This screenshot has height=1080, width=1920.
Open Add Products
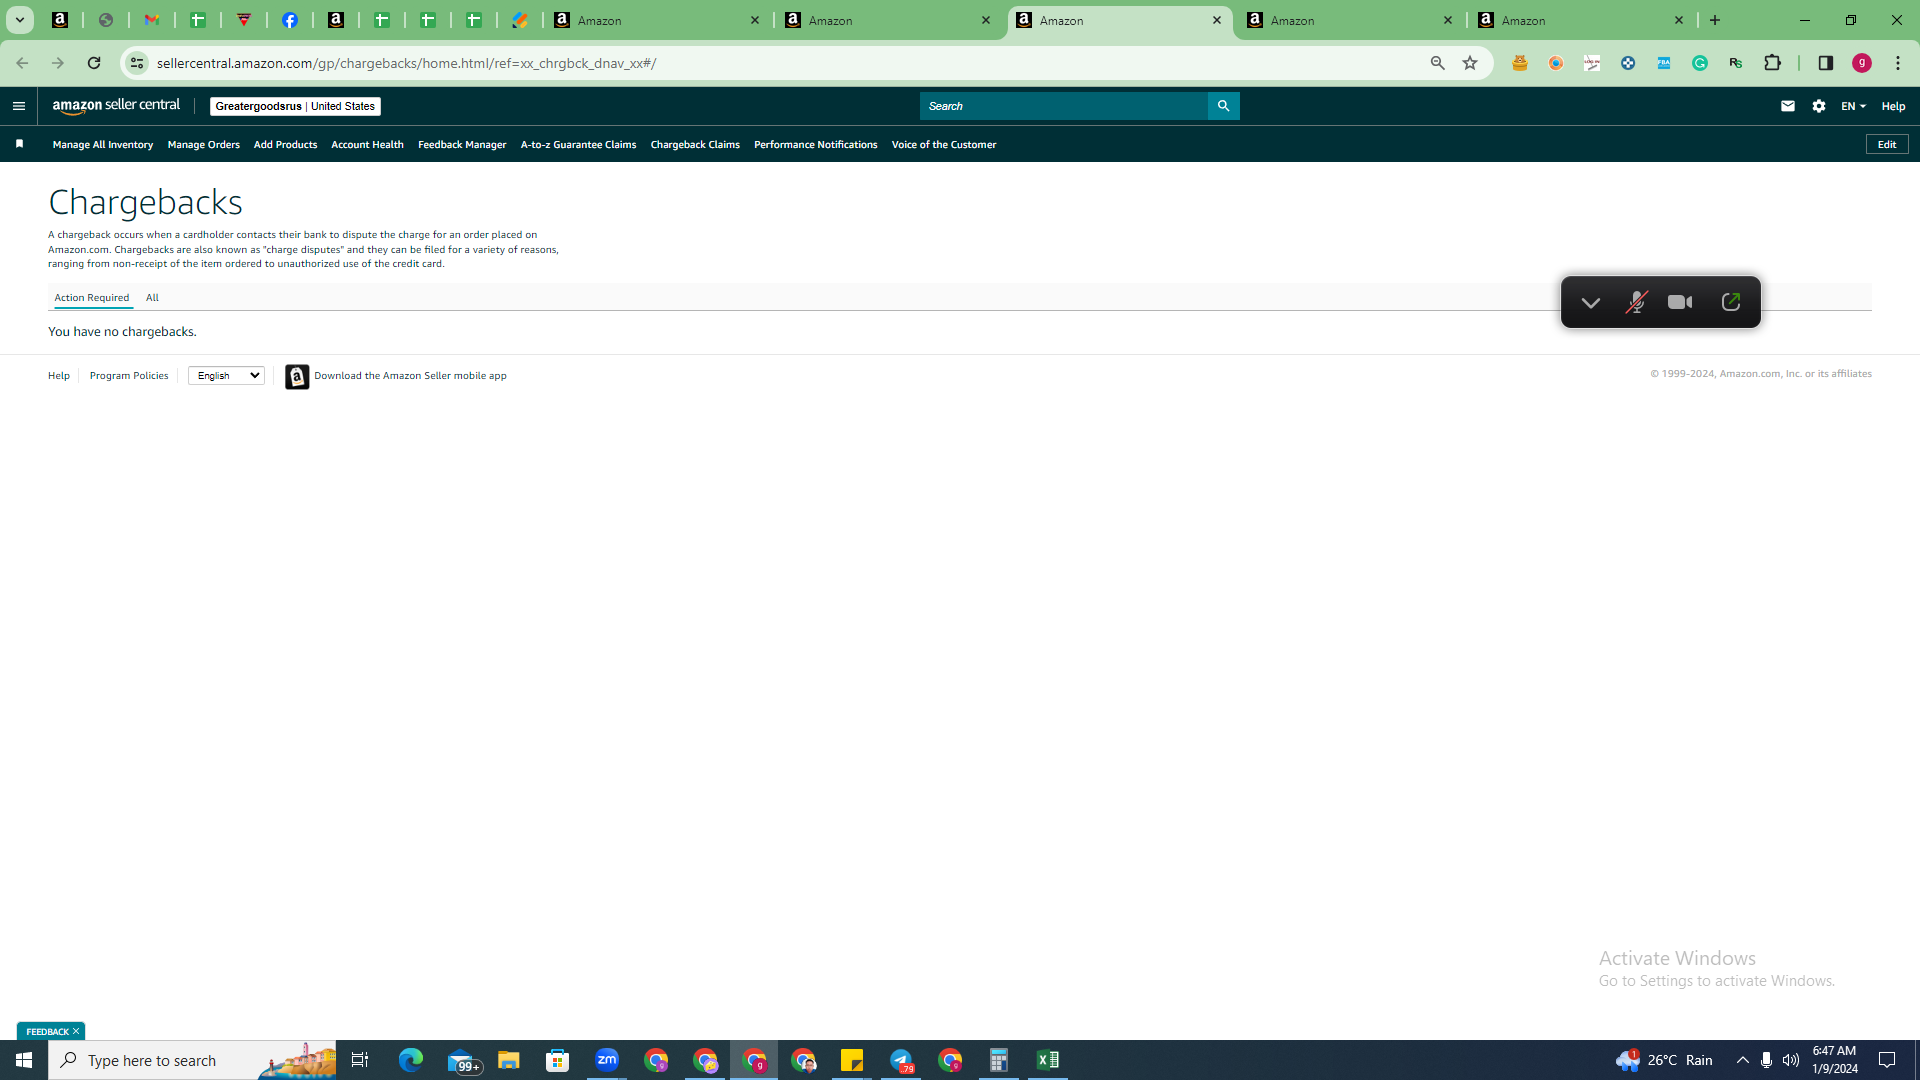285,145
